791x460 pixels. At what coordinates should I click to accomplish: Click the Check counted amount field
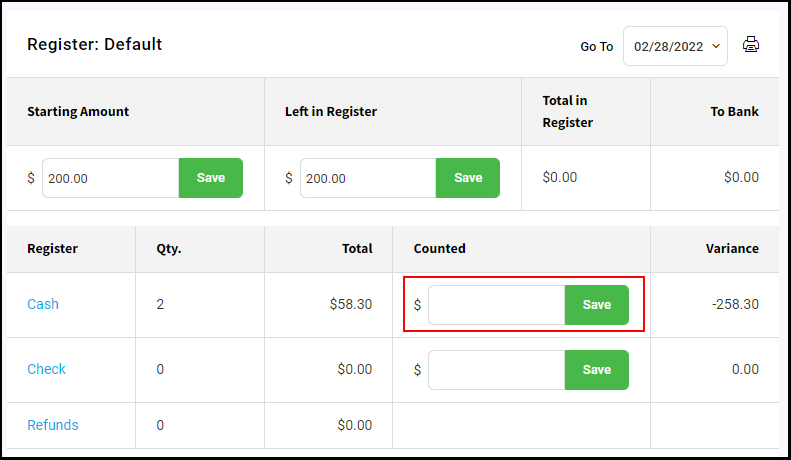497,370
